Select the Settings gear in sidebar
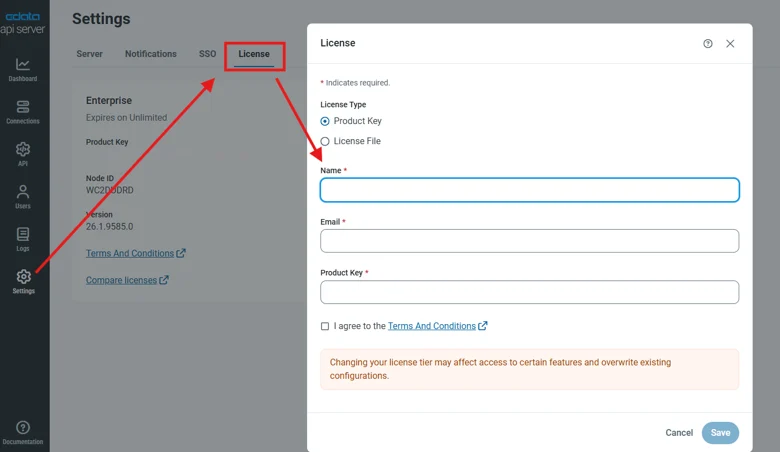The image size is (780, 452). (23, 276)
